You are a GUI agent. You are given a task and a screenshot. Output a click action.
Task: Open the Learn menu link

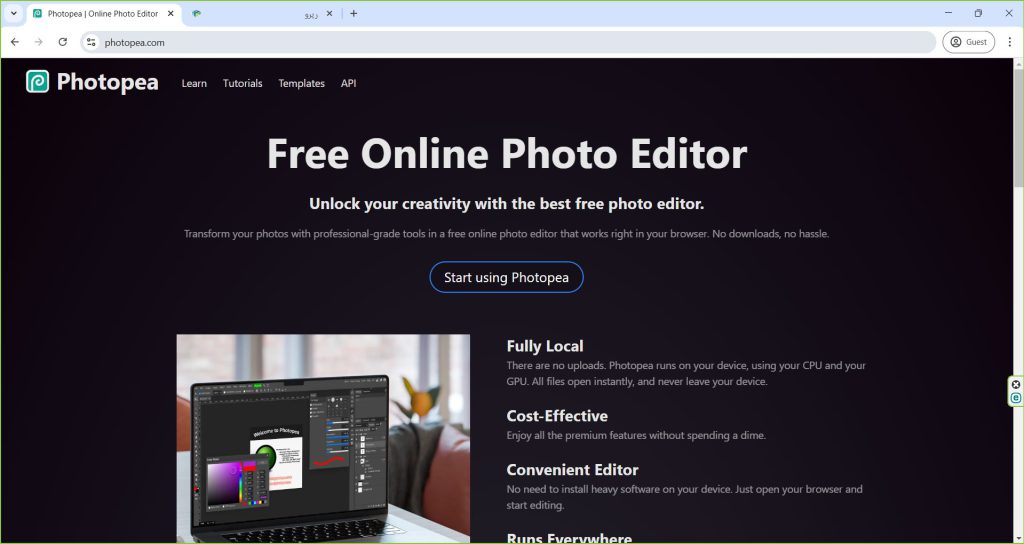click(194, 84)
